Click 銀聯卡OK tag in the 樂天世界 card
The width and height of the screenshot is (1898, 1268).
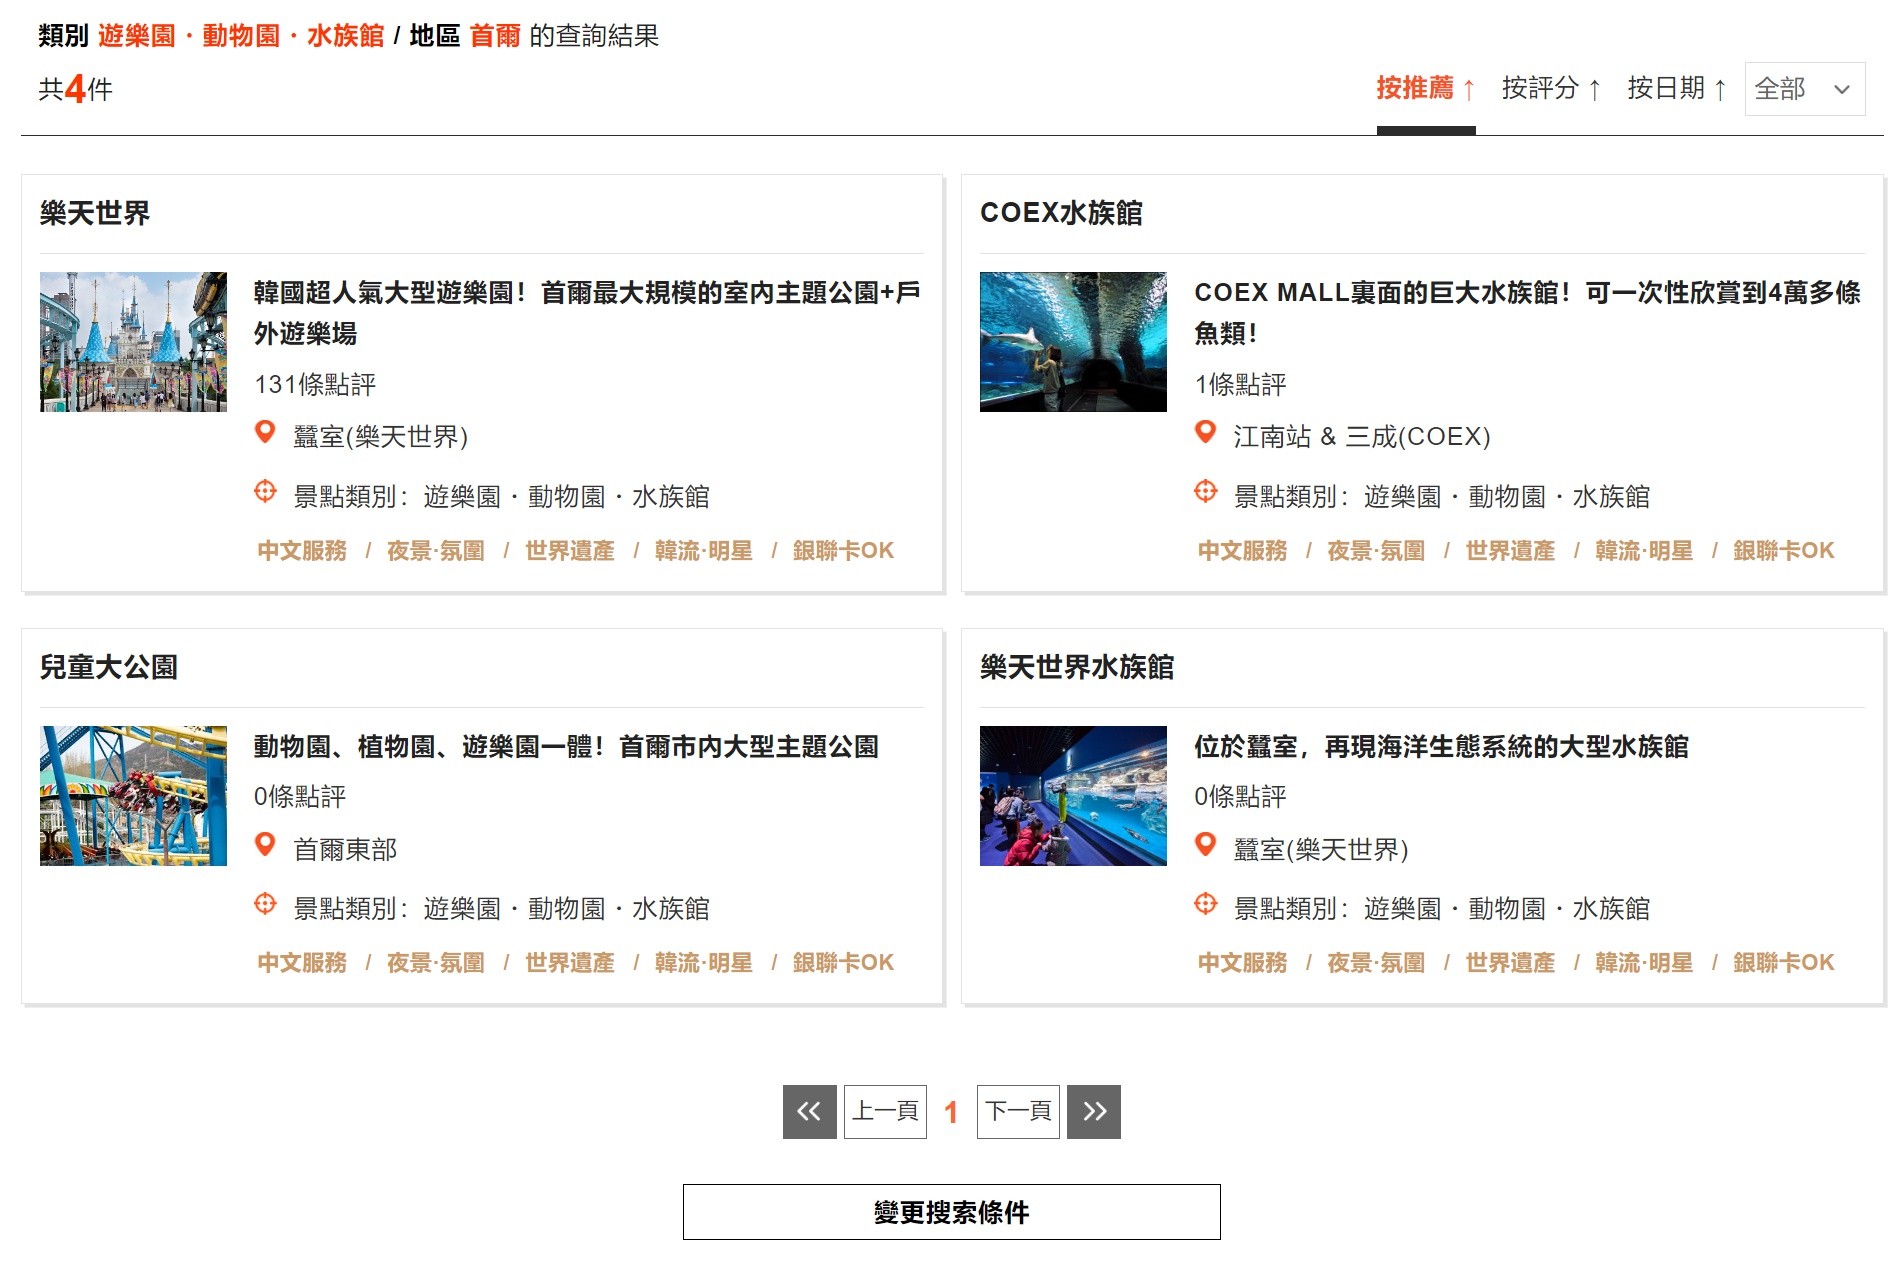pyautogui.click(x=844, y=551)
